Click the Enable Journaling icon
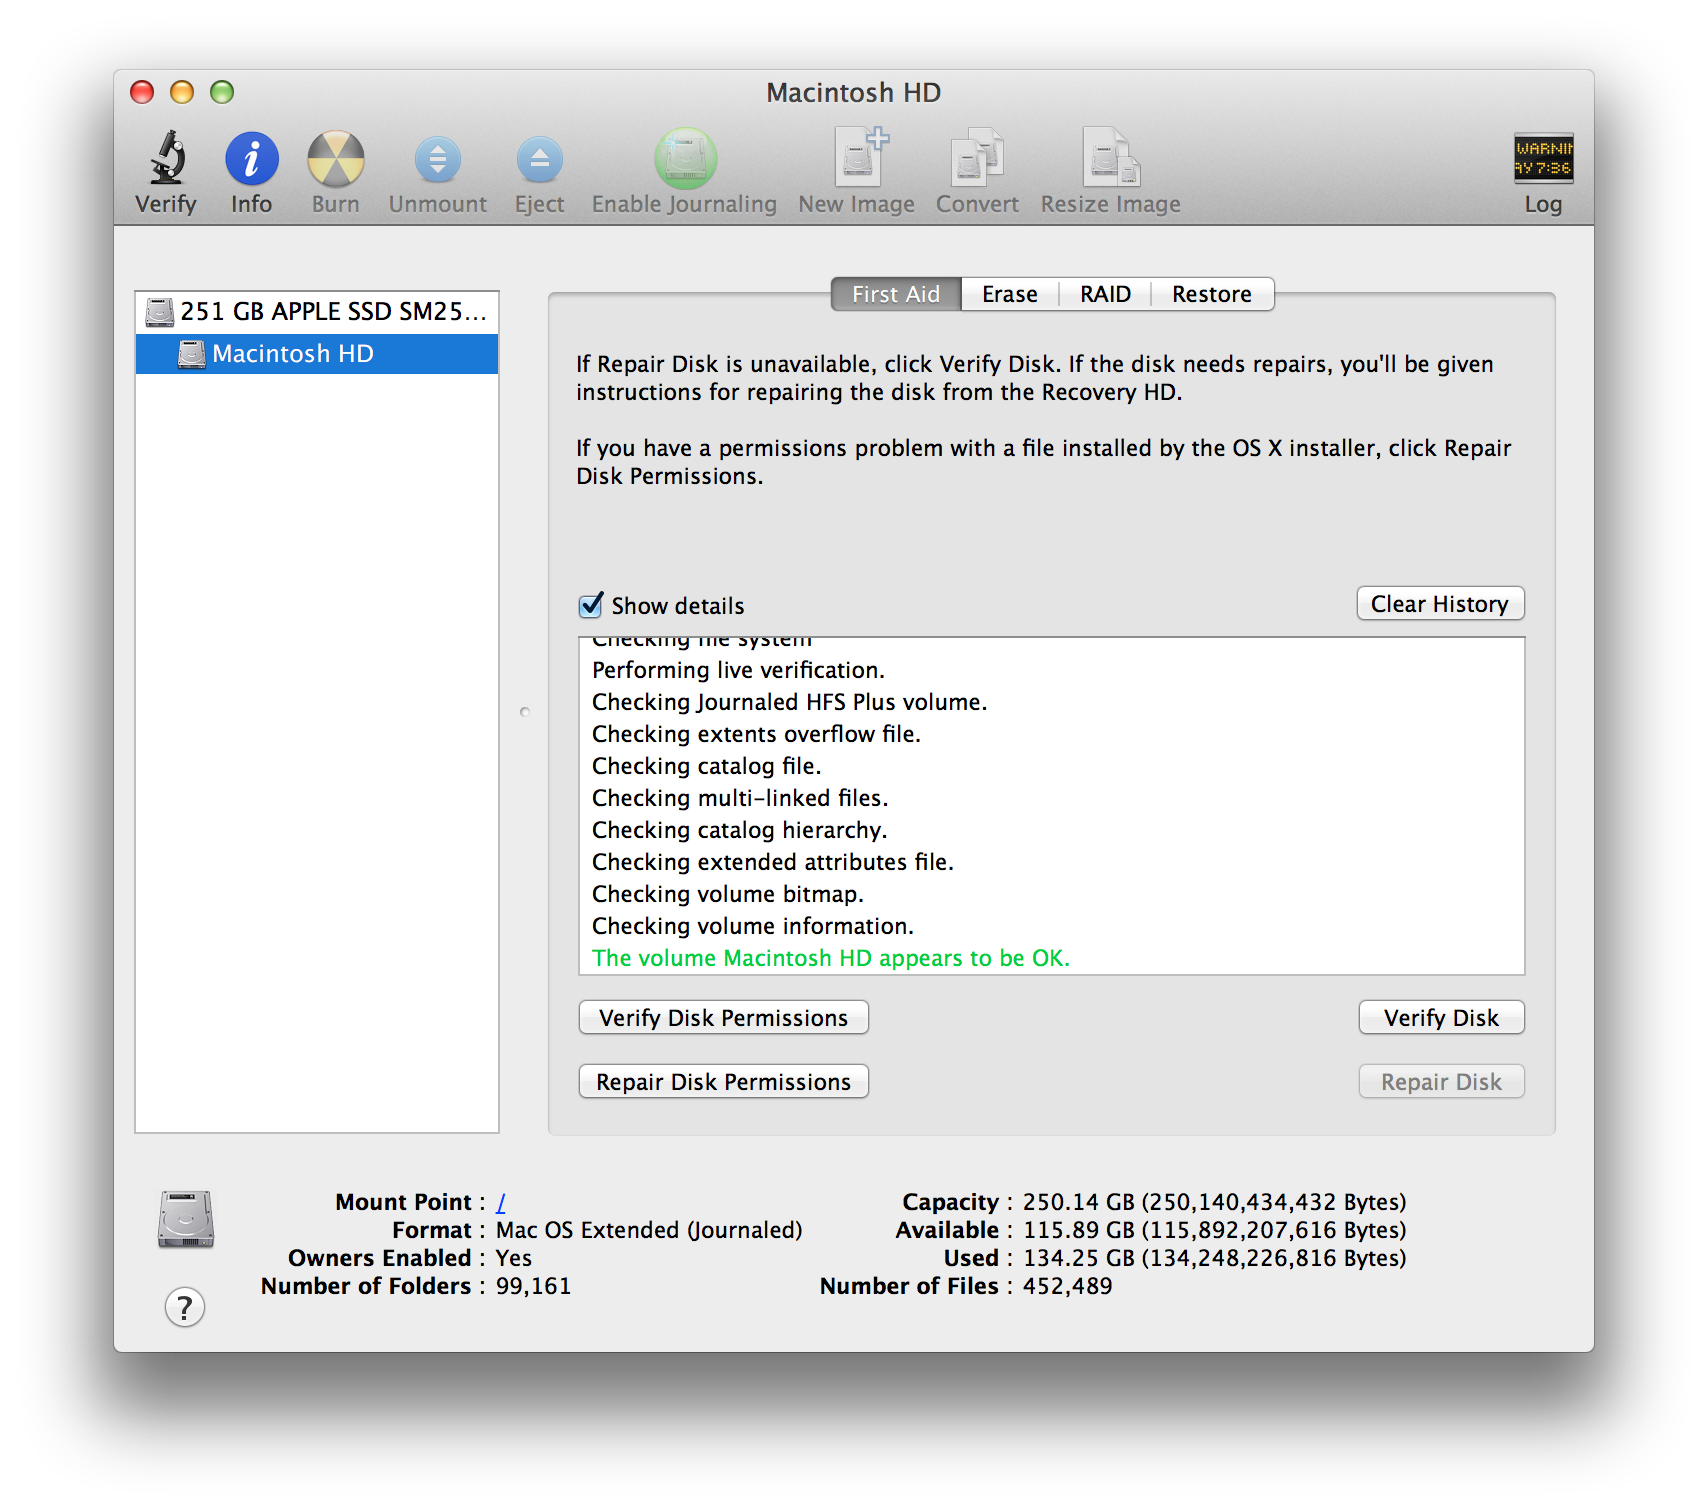This screenshot has width=1708, height=1510. tap(685, 159)
